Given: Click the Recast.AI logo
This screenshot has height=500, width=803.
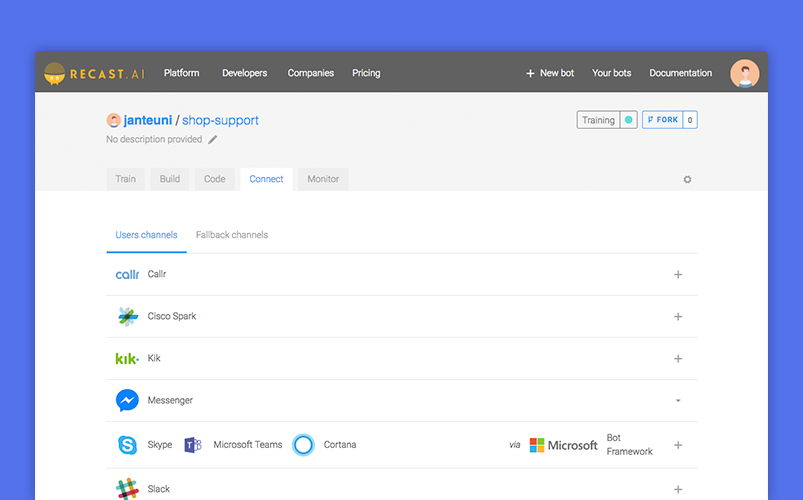Looking at the screenshot, I should 95,73.
